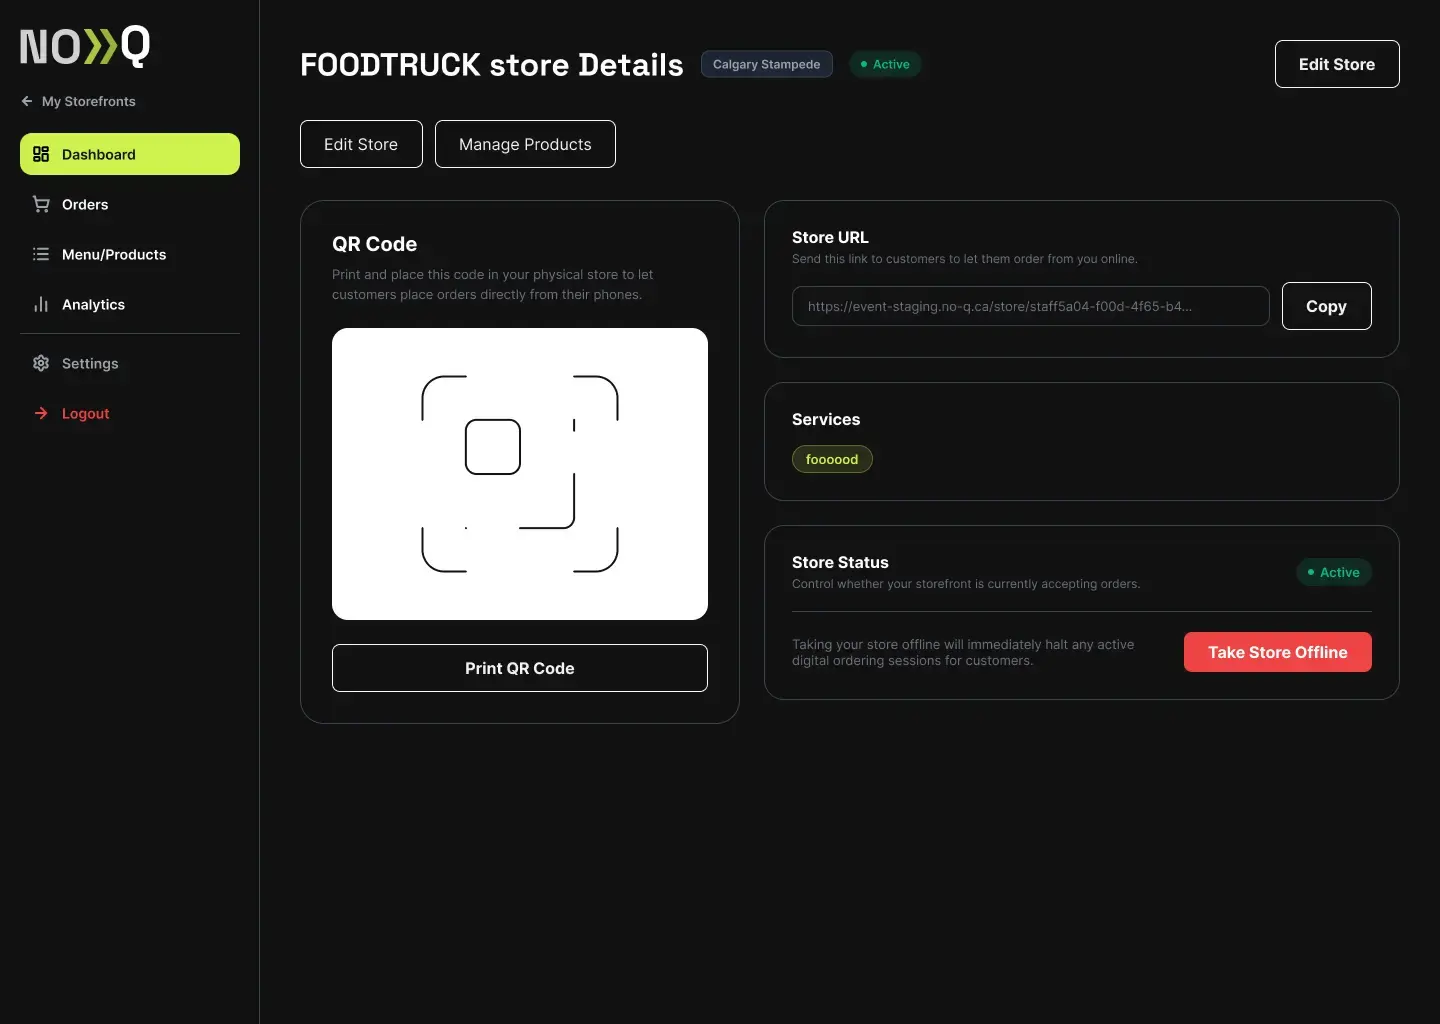The width and height of the screenshot is (1440, 1024).
Task: Click the Services heading
Action: (x=826, y=419)
